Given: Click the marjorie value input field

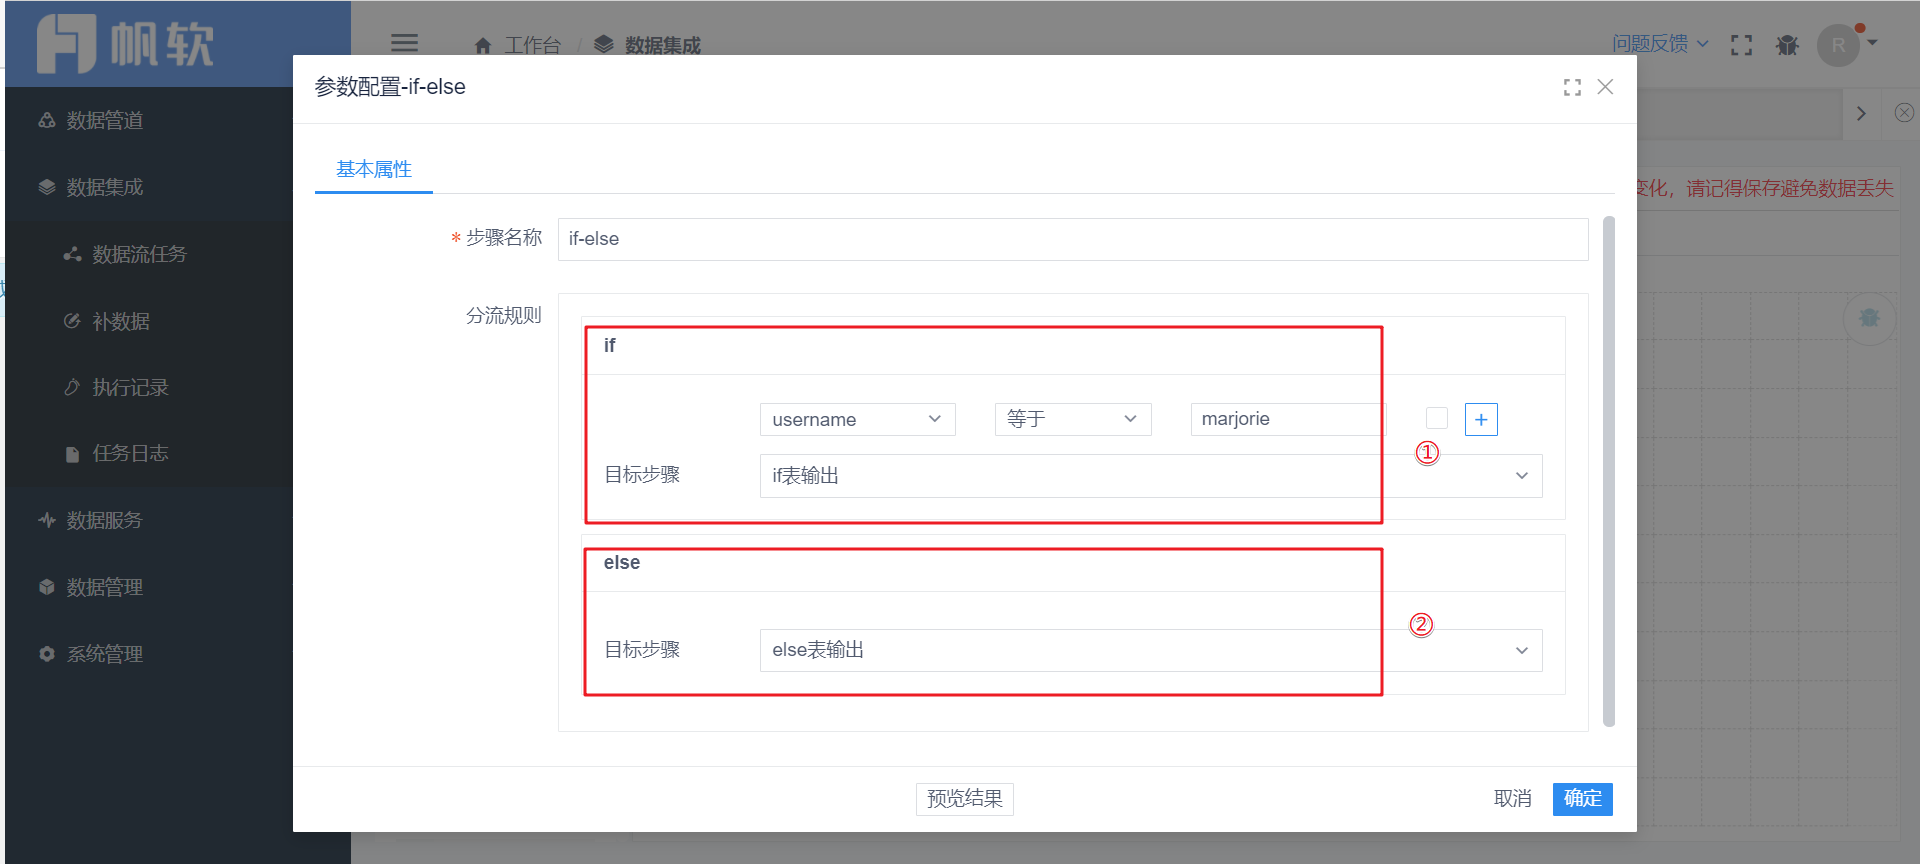Looking at the screenshot, I should tap(1288, 419).
